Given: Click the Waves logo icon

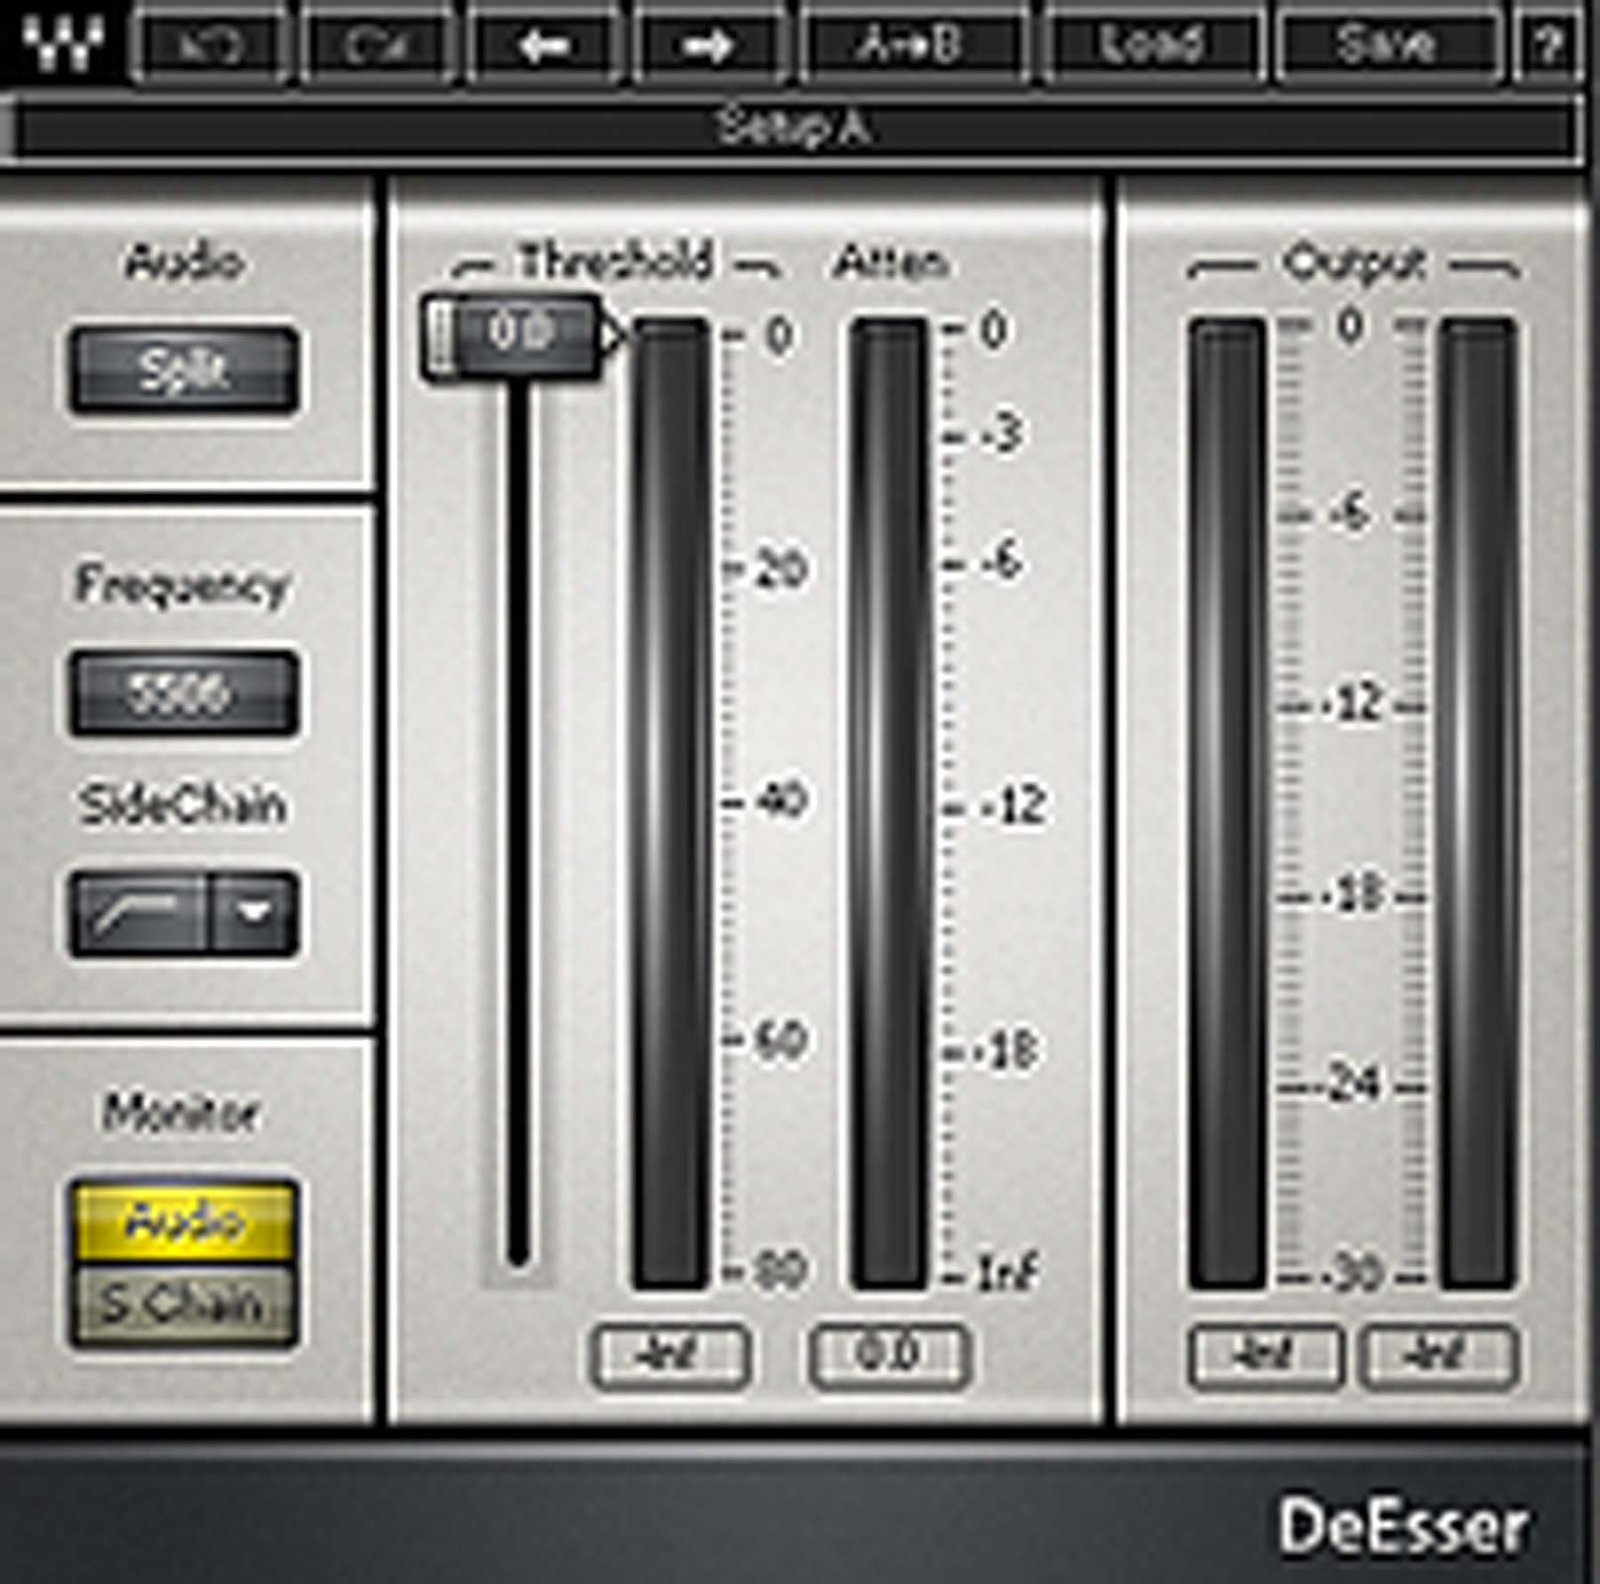Looking at the screenshot, I should [x=62, y=42].
